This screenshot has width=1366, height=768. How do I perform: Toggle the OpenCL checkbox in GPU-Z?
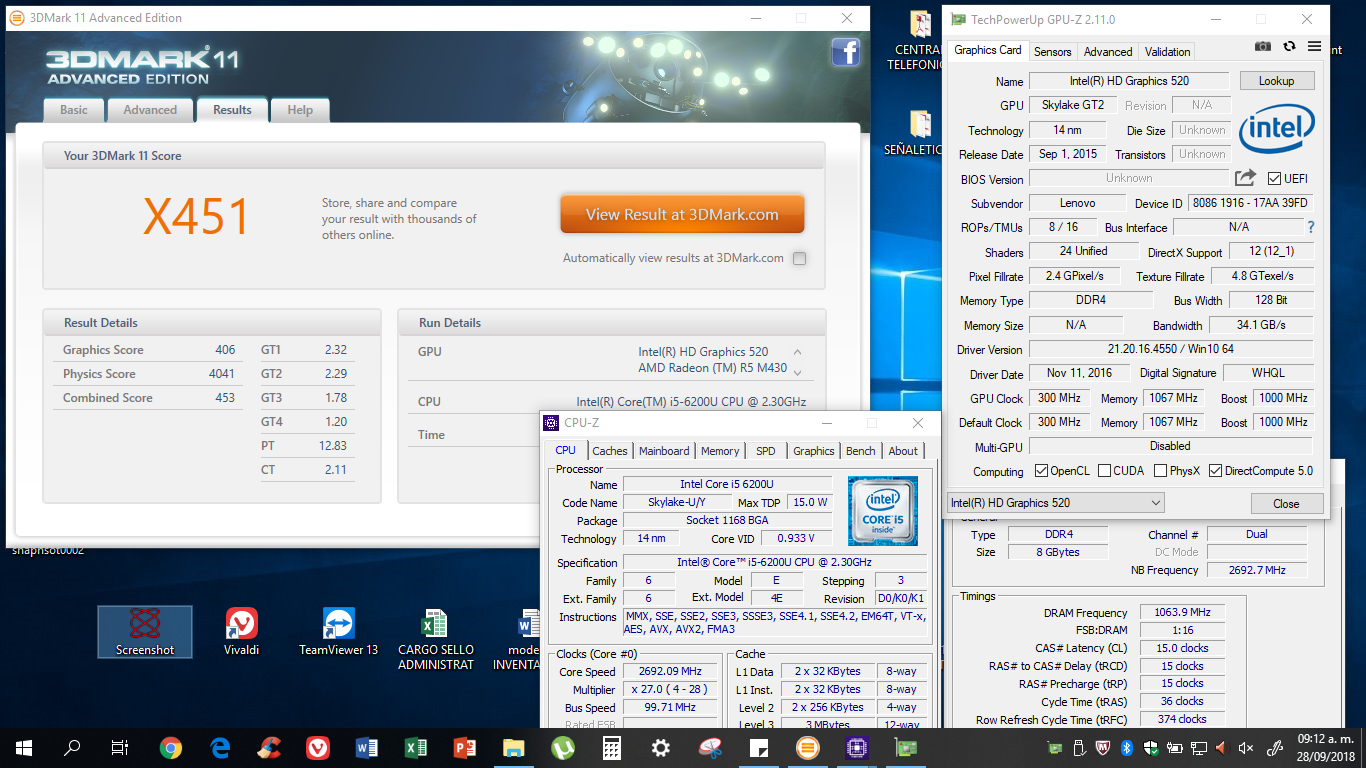1041,471
